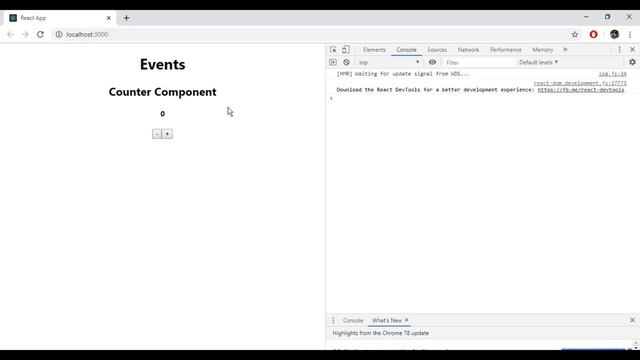Close the DevTools panel
The width and height of the screenshot is (640, 360).
632,49
